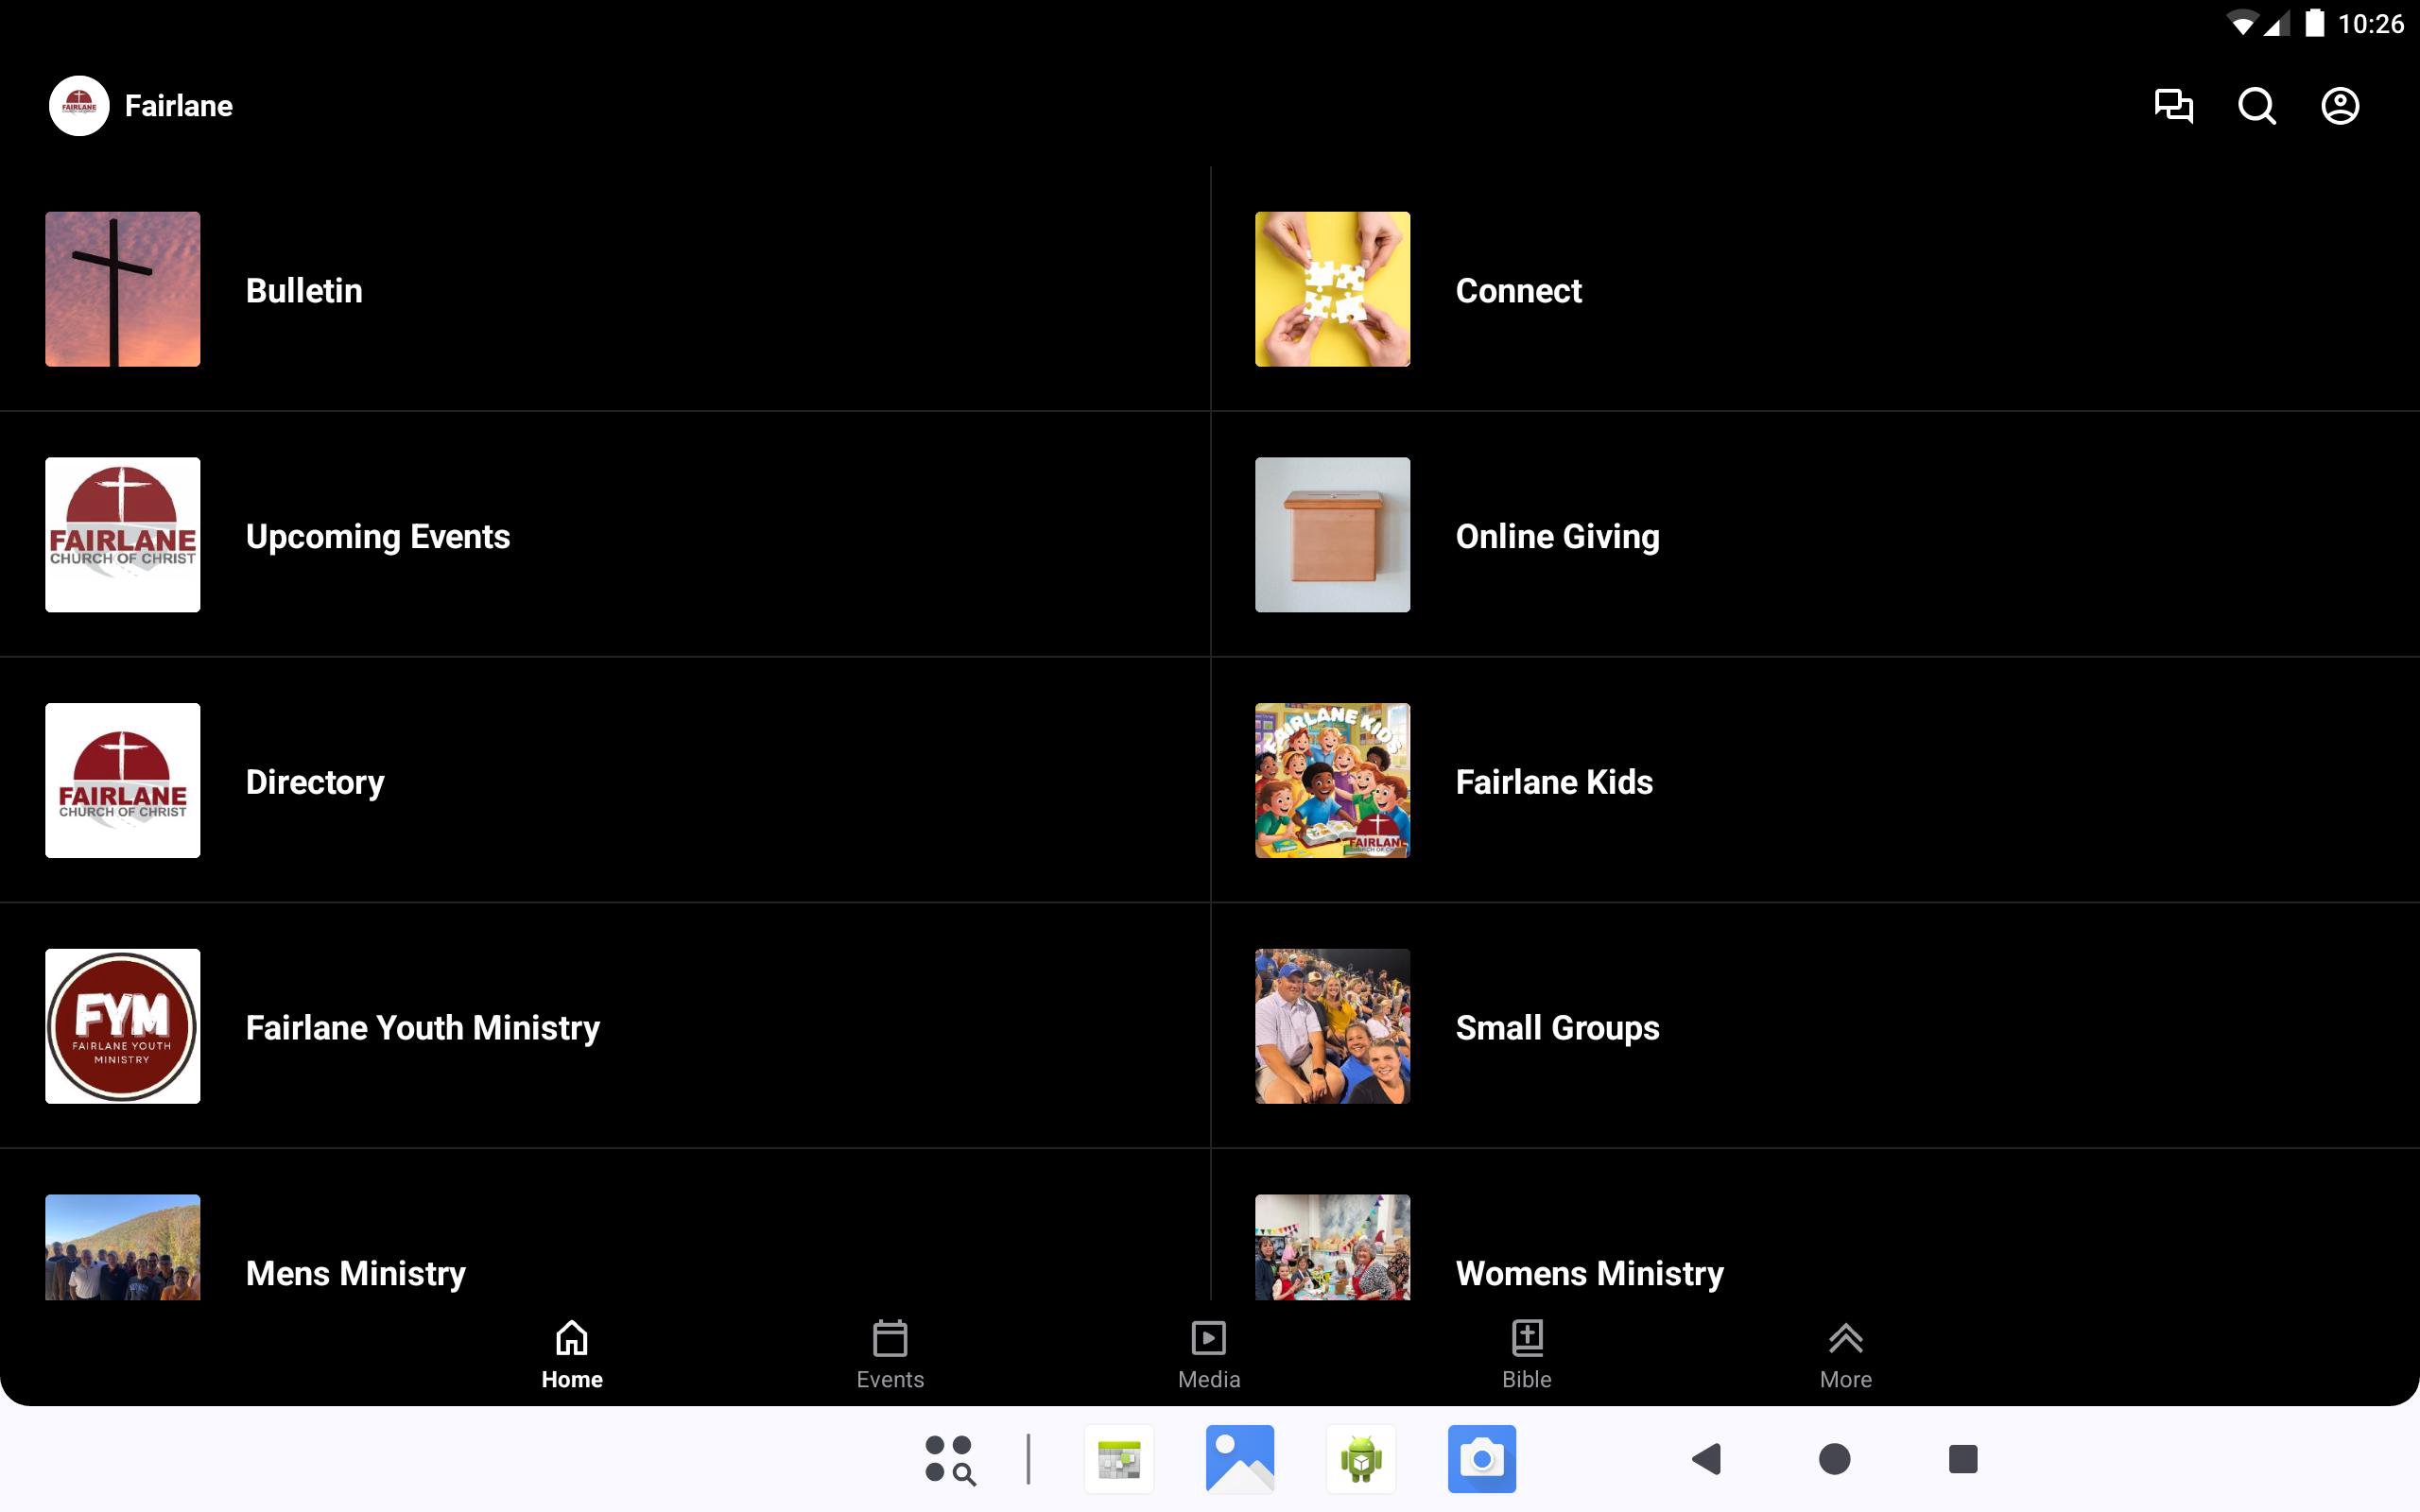Launch the camera app in taskbar
The image size is (2420, 1512).
coord(1481,1459)
